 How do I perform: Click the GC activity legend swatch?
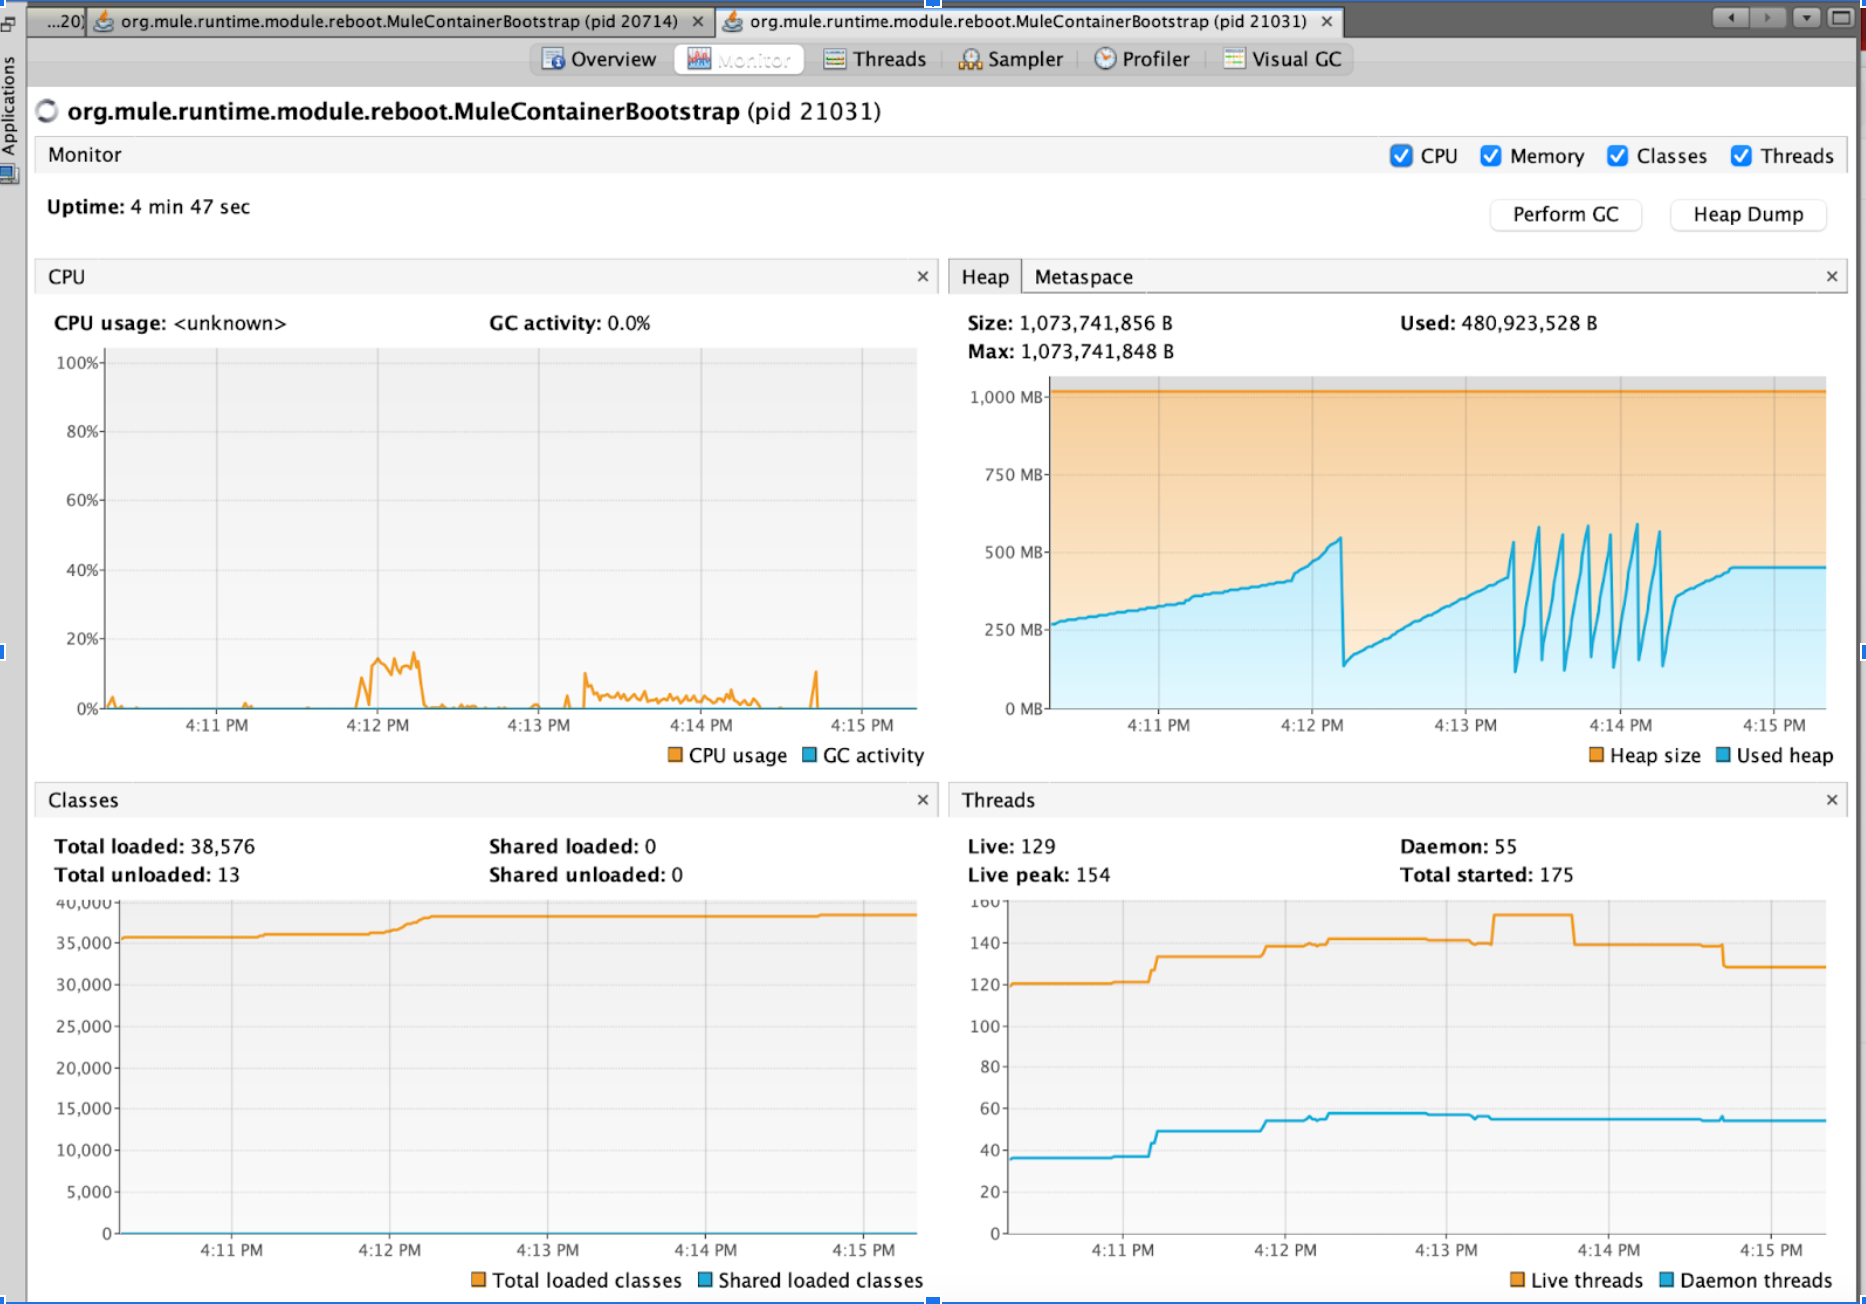point(810,755)
